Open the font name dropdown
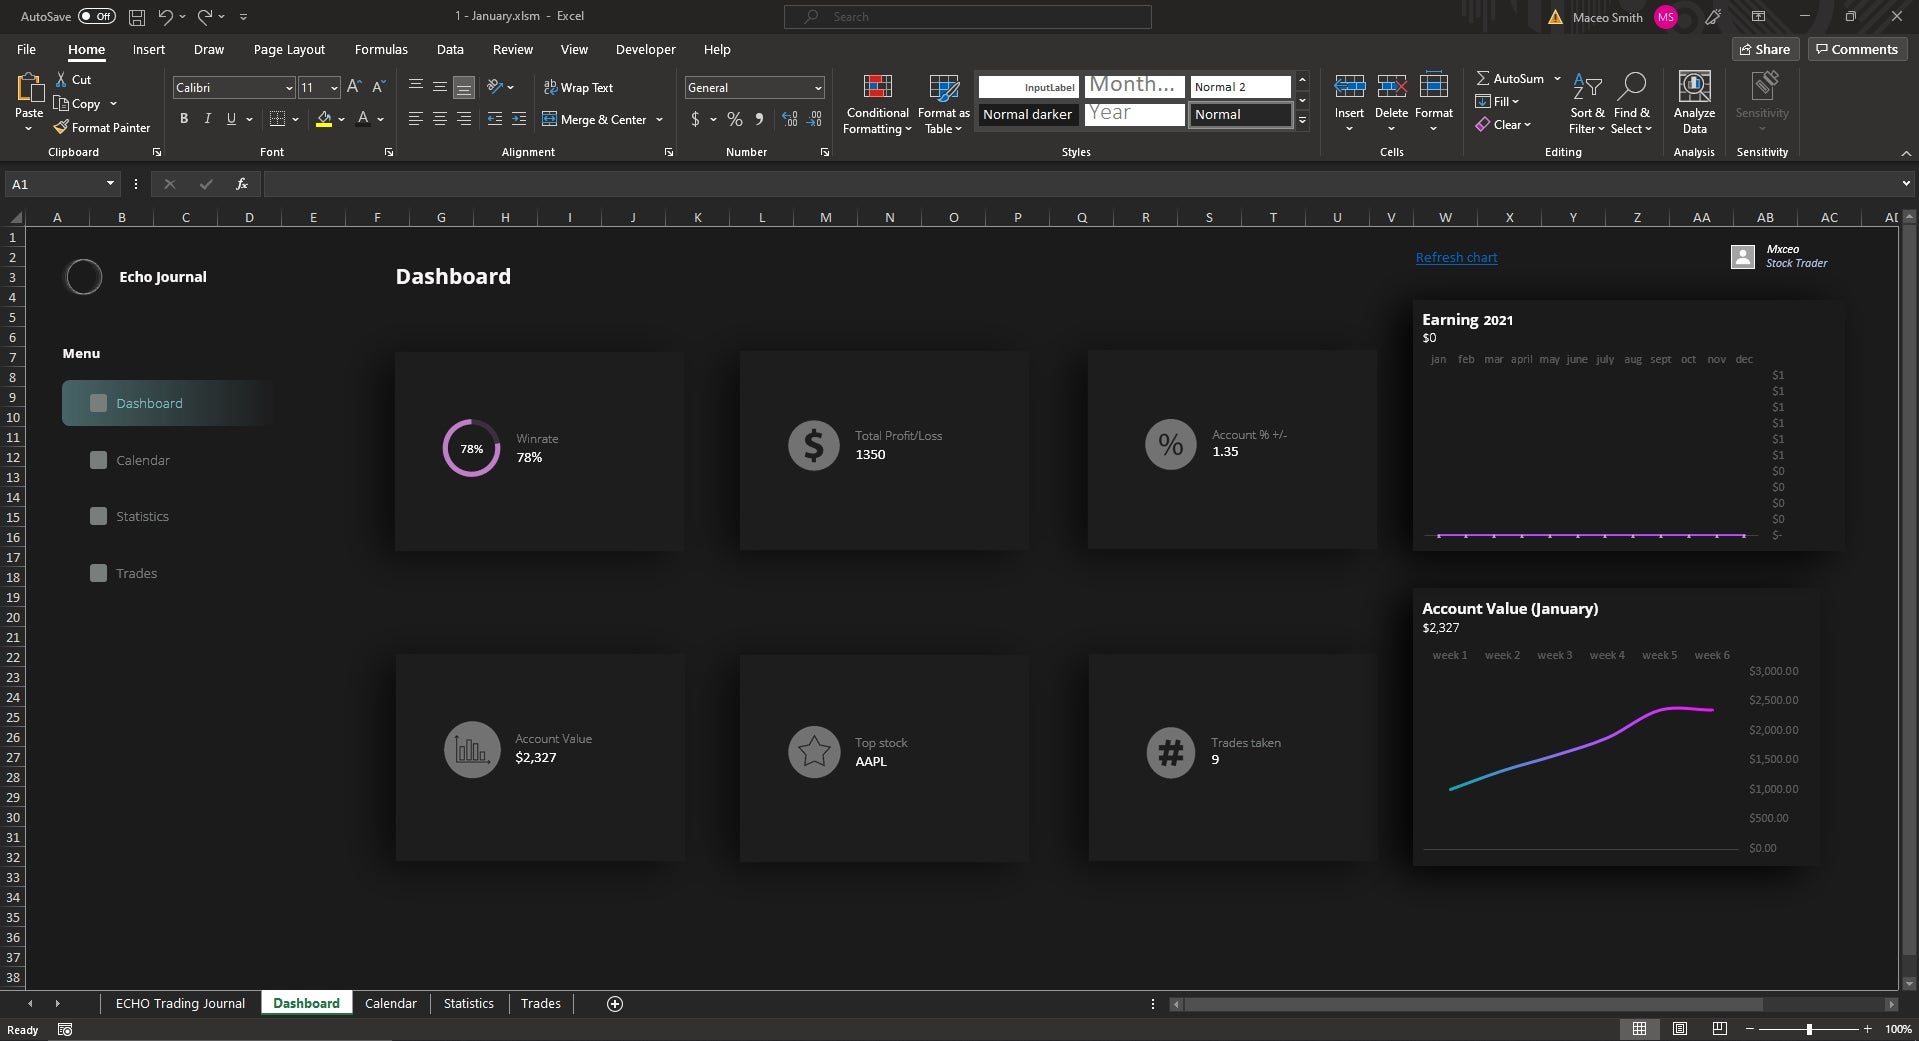The width and height of the screenshot is (1919, 1041). coord(289,88)
